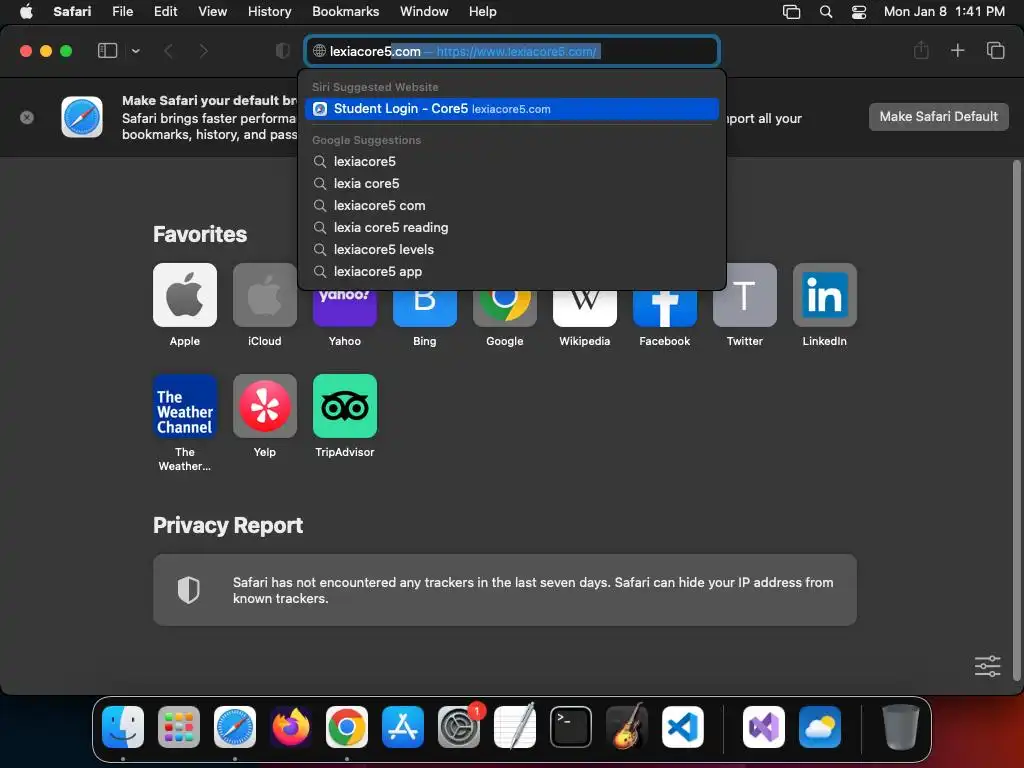This screenshot has height=768, width=1024.
Task: Open Firefox from the Dock
Action: 291,726
